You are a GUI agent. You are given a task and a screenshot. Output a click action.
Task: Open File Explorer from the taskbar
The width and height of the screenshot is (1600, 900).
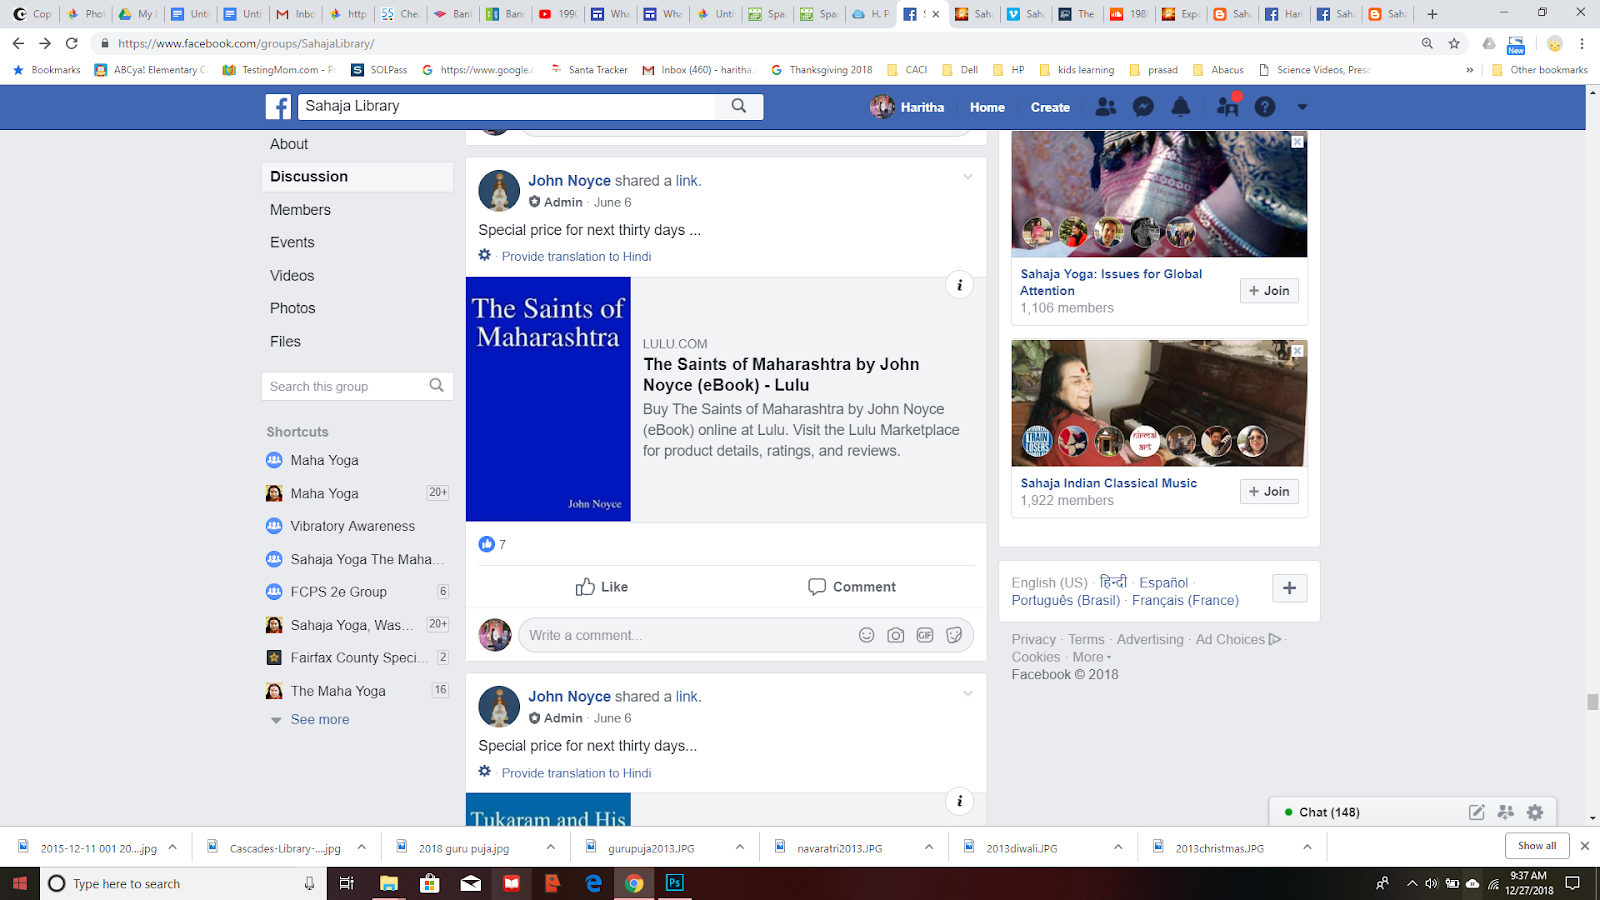pos(388,883)
